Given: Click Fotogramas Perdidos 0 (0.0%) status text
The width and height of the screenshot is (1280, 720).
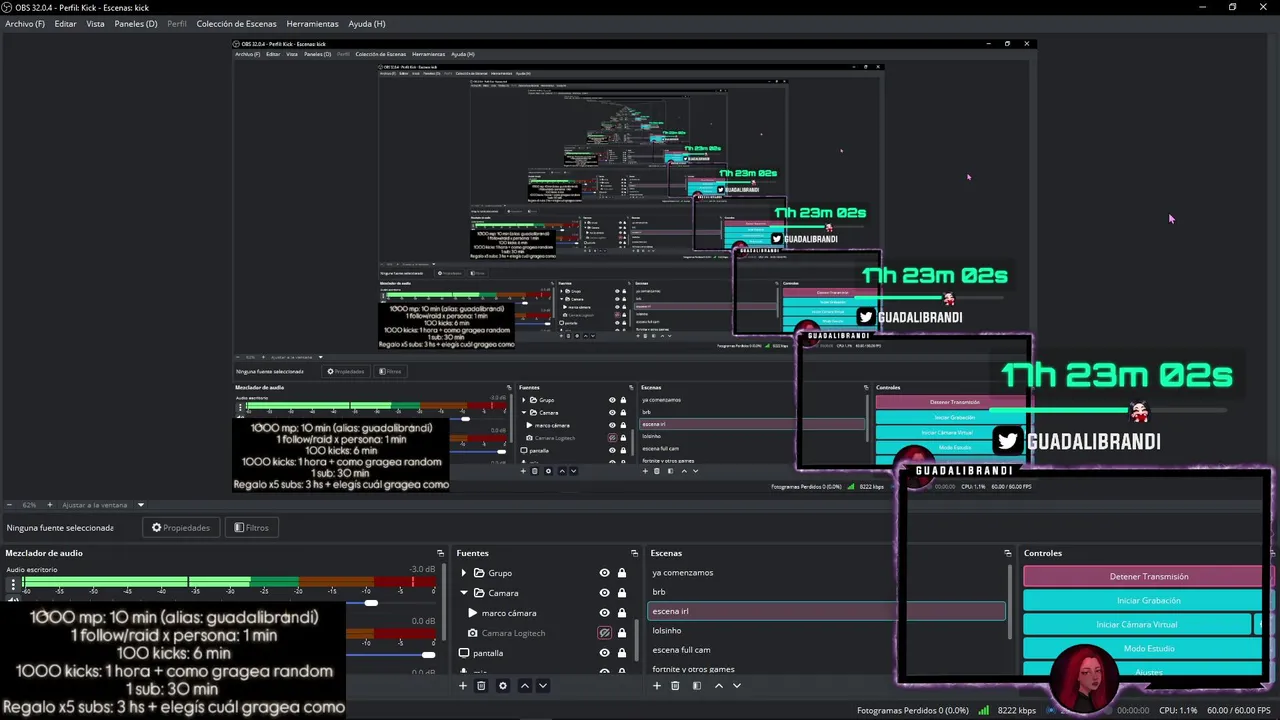Looking at the screenshot, I should click(x=913, y=710).
